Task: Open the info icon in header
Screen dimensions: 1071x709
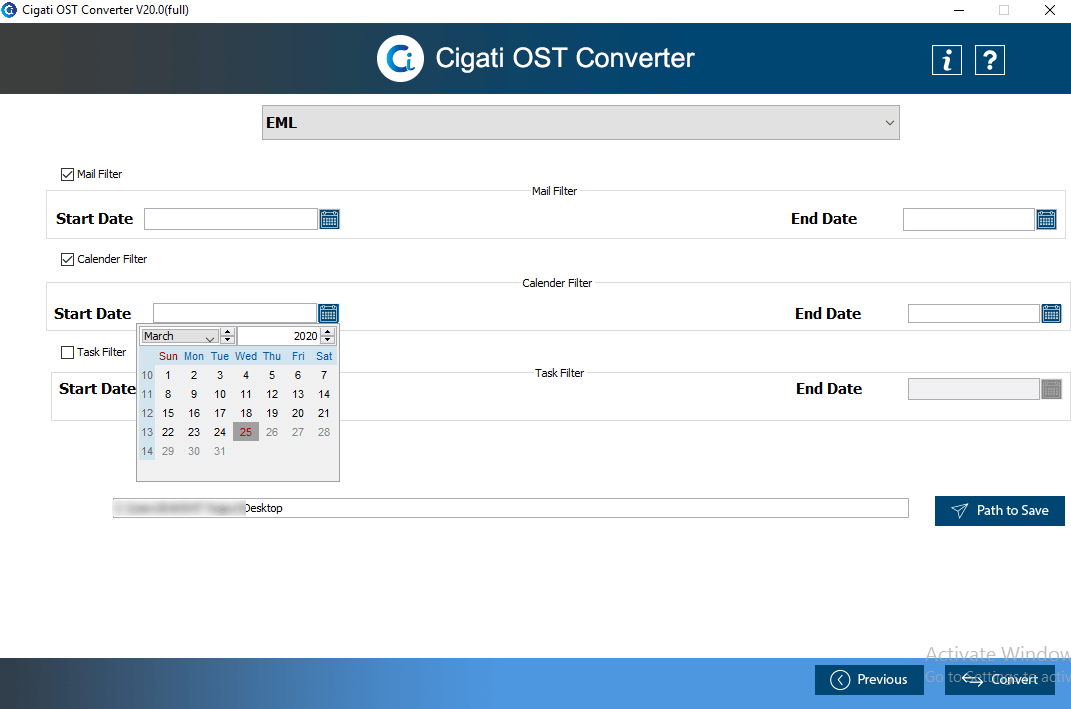Action: (947, 60)
